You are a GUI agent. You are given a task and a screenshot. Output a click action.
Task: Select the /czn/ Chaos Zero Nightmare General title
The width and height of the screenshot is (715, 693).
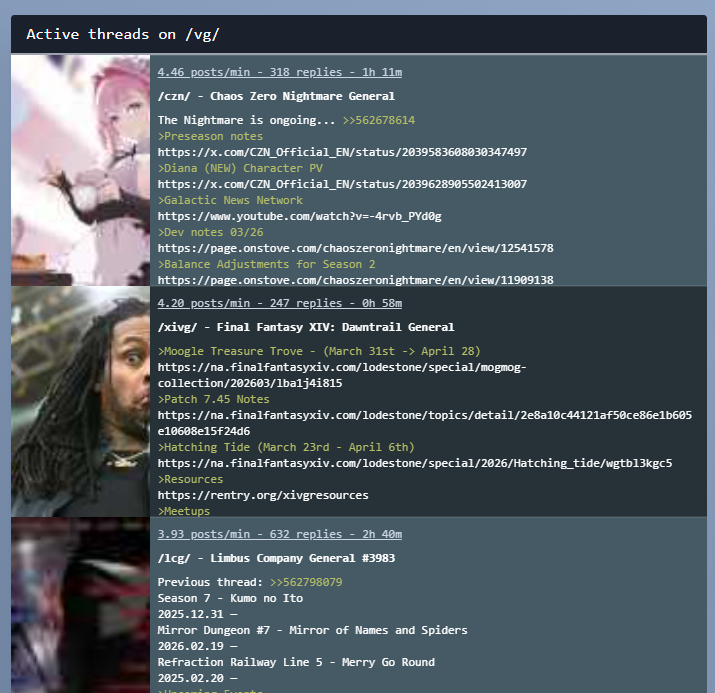tap(276, 96)
